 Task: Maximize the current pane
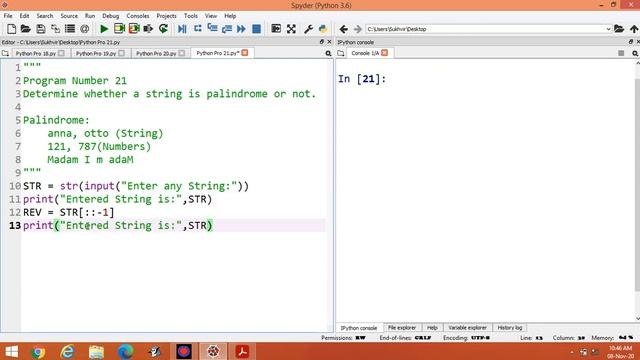[x=276, y=29]
